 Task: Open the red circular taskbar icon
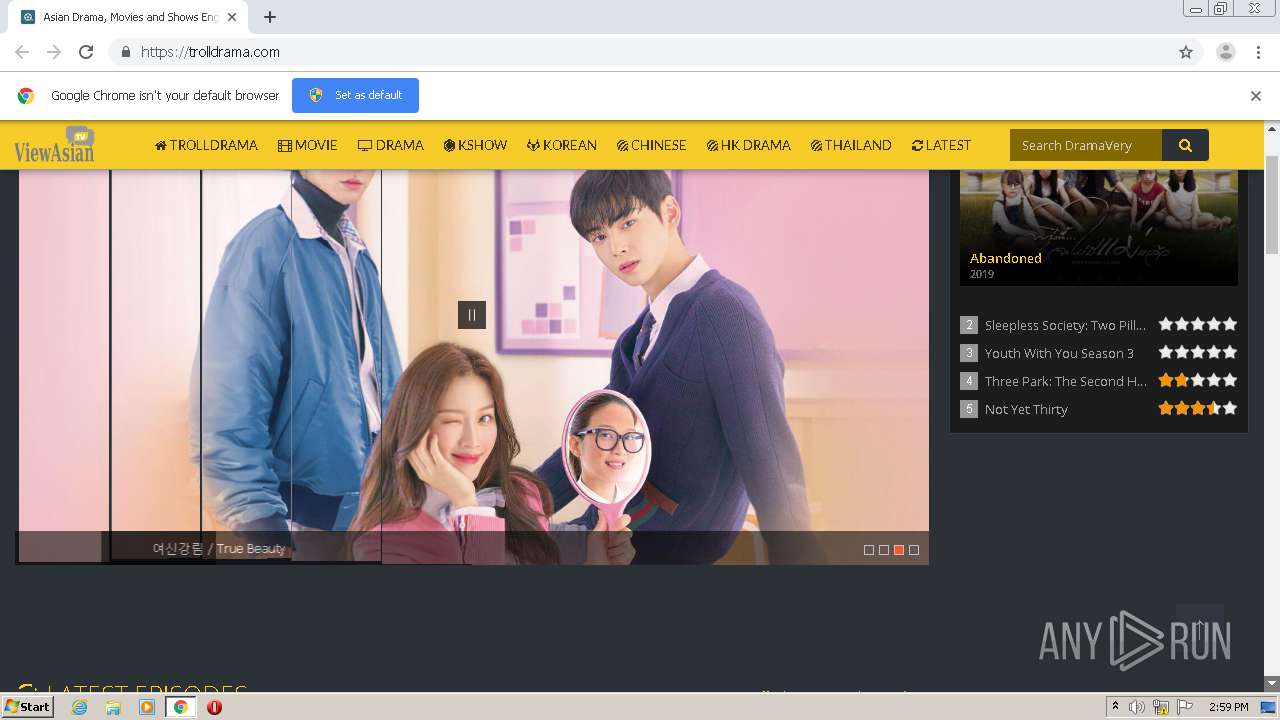point(214,707)
